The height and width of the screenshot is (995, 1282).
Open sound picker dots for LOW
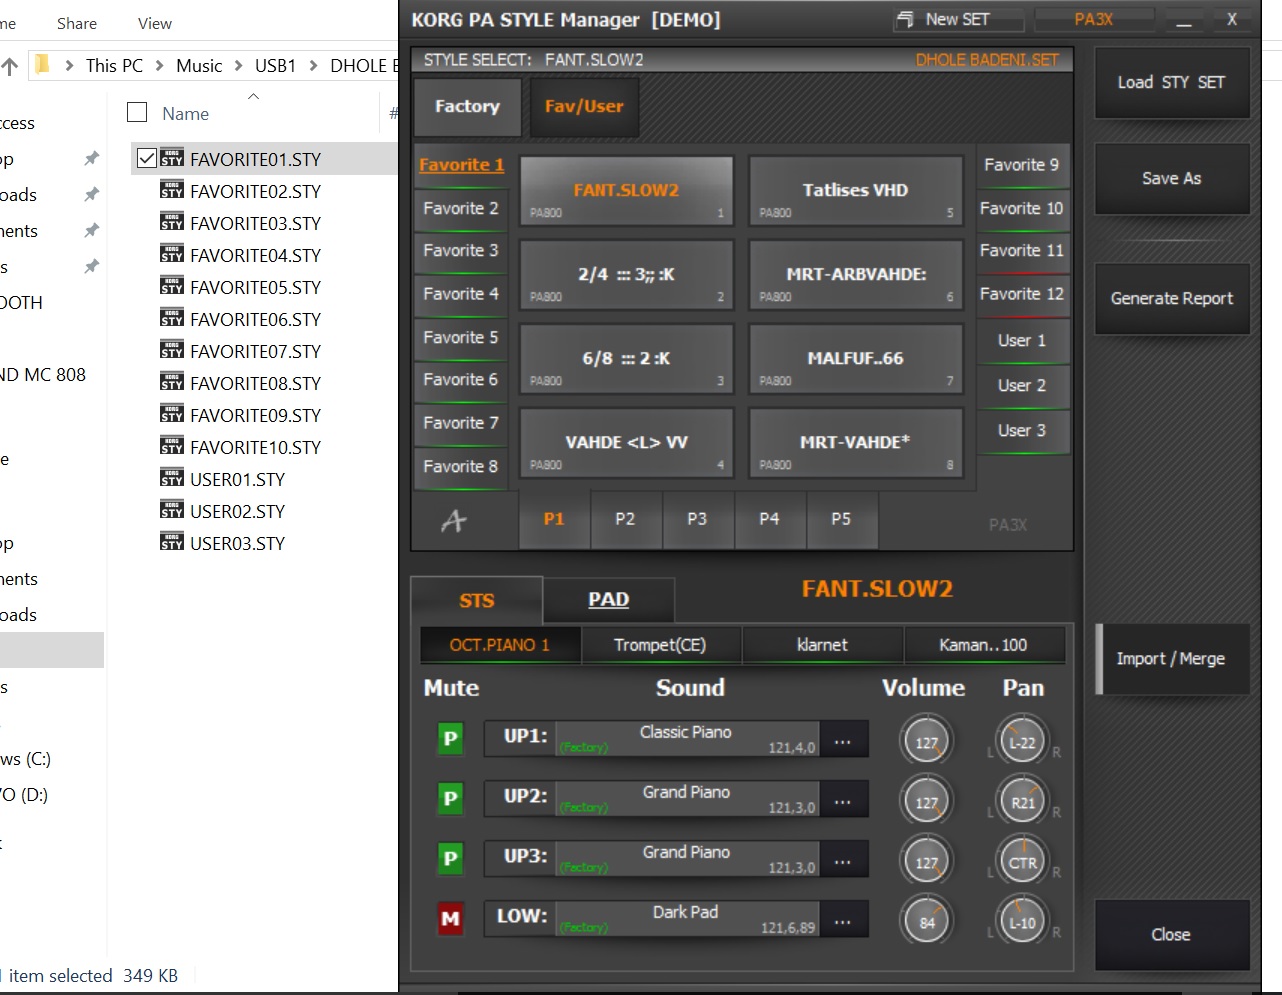pos(843,921)
